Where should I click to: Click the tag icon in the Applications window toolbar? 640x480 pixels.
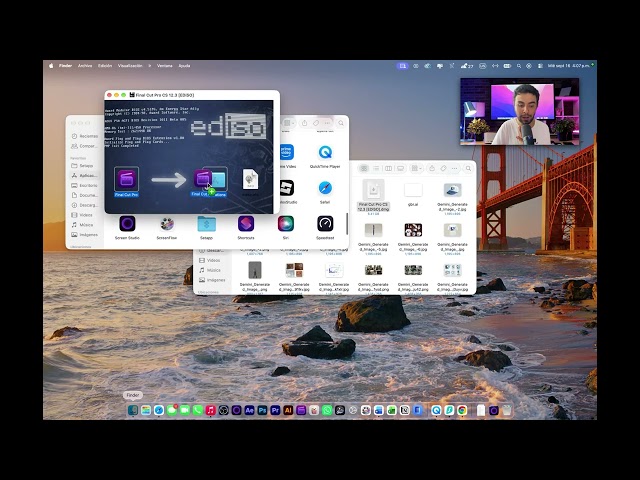pyautogui.click(x=316, y=123)
